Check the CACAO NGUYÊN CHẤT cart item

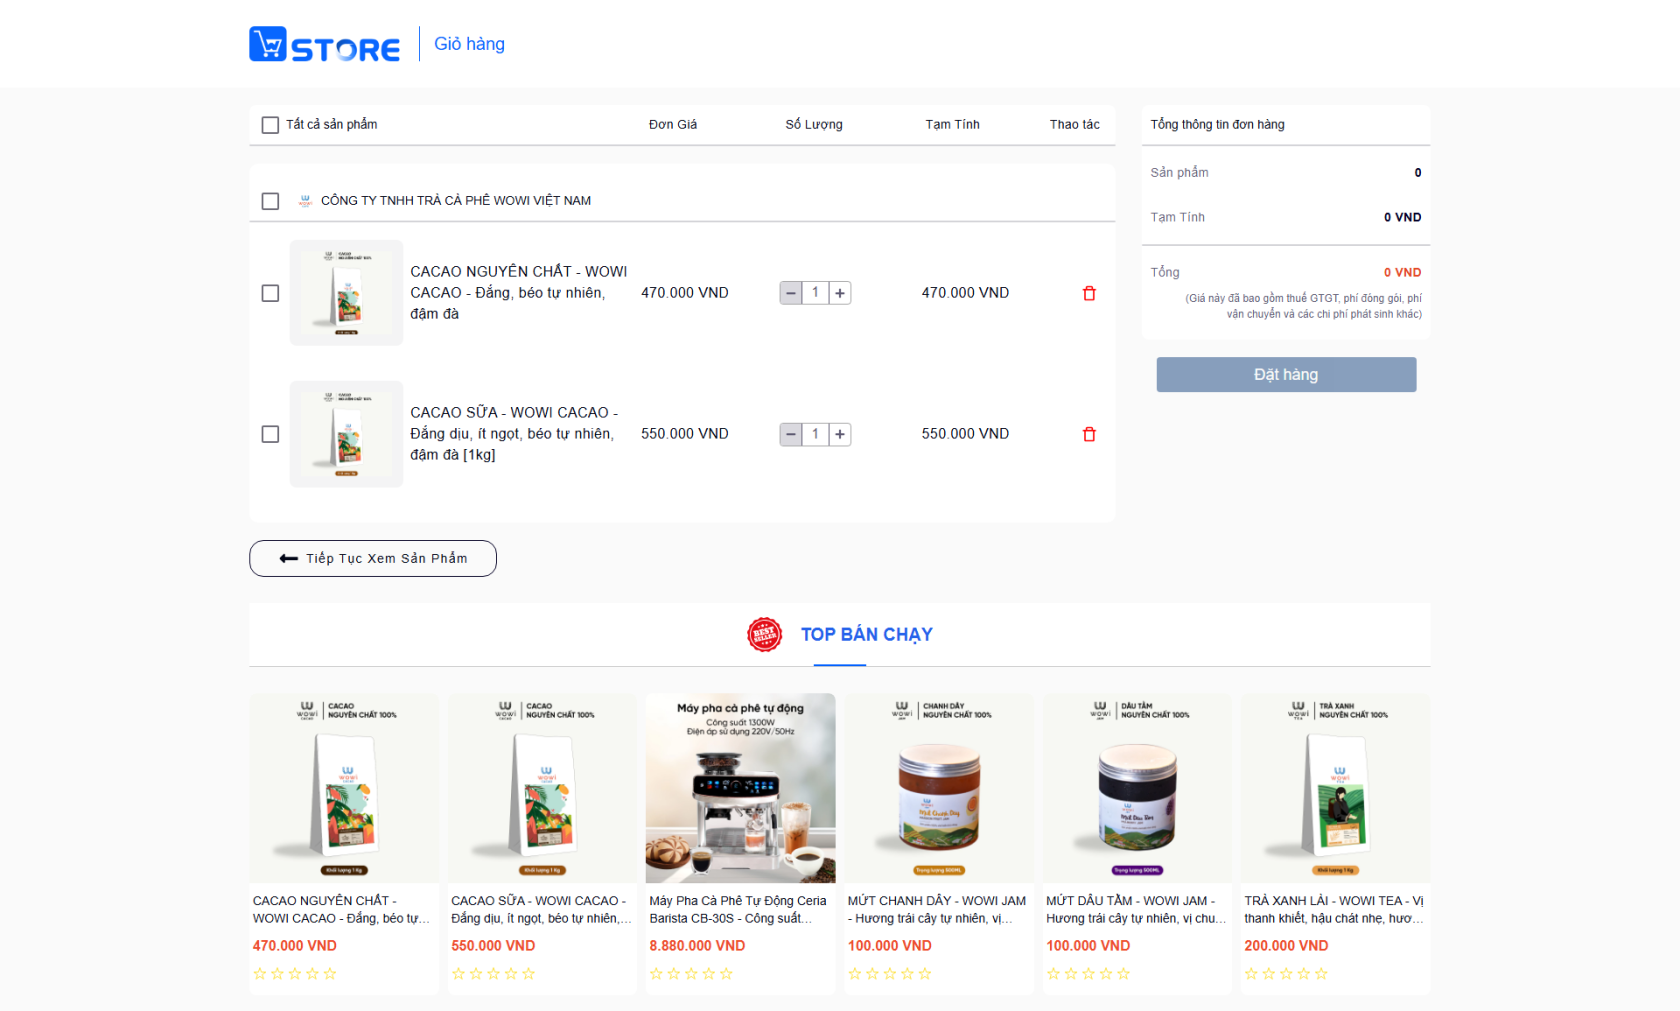(x=270, y=293)
